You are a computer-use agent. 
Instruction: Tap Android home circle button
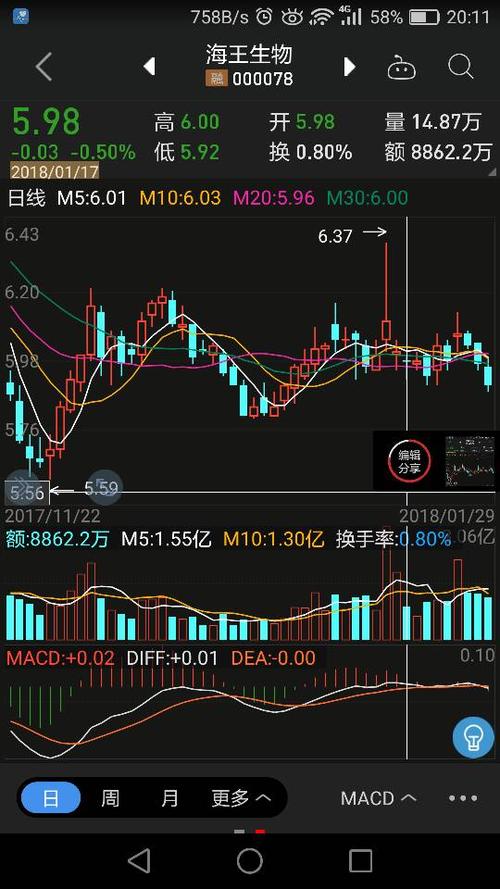[249, 860]
